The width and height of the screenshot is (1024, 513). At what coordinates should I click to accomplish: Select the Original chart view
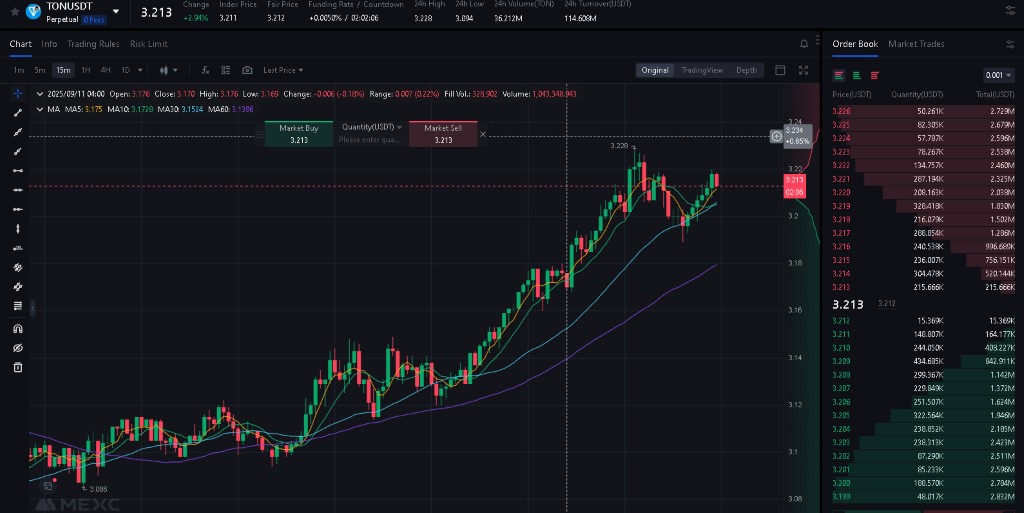point(655,70)
